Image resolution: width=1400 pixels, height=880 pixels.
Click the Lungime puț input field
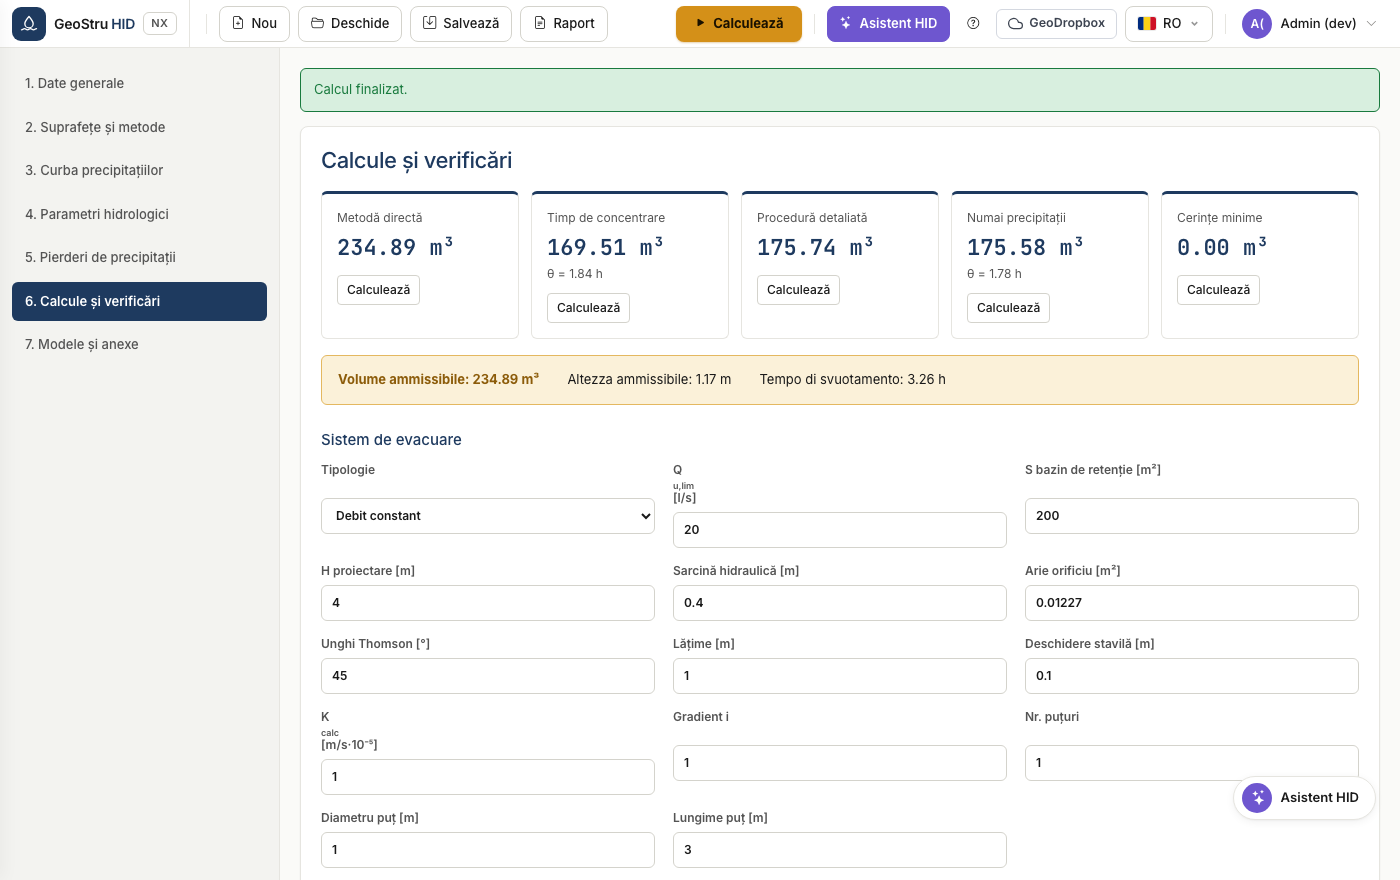(x=840, y=850)
